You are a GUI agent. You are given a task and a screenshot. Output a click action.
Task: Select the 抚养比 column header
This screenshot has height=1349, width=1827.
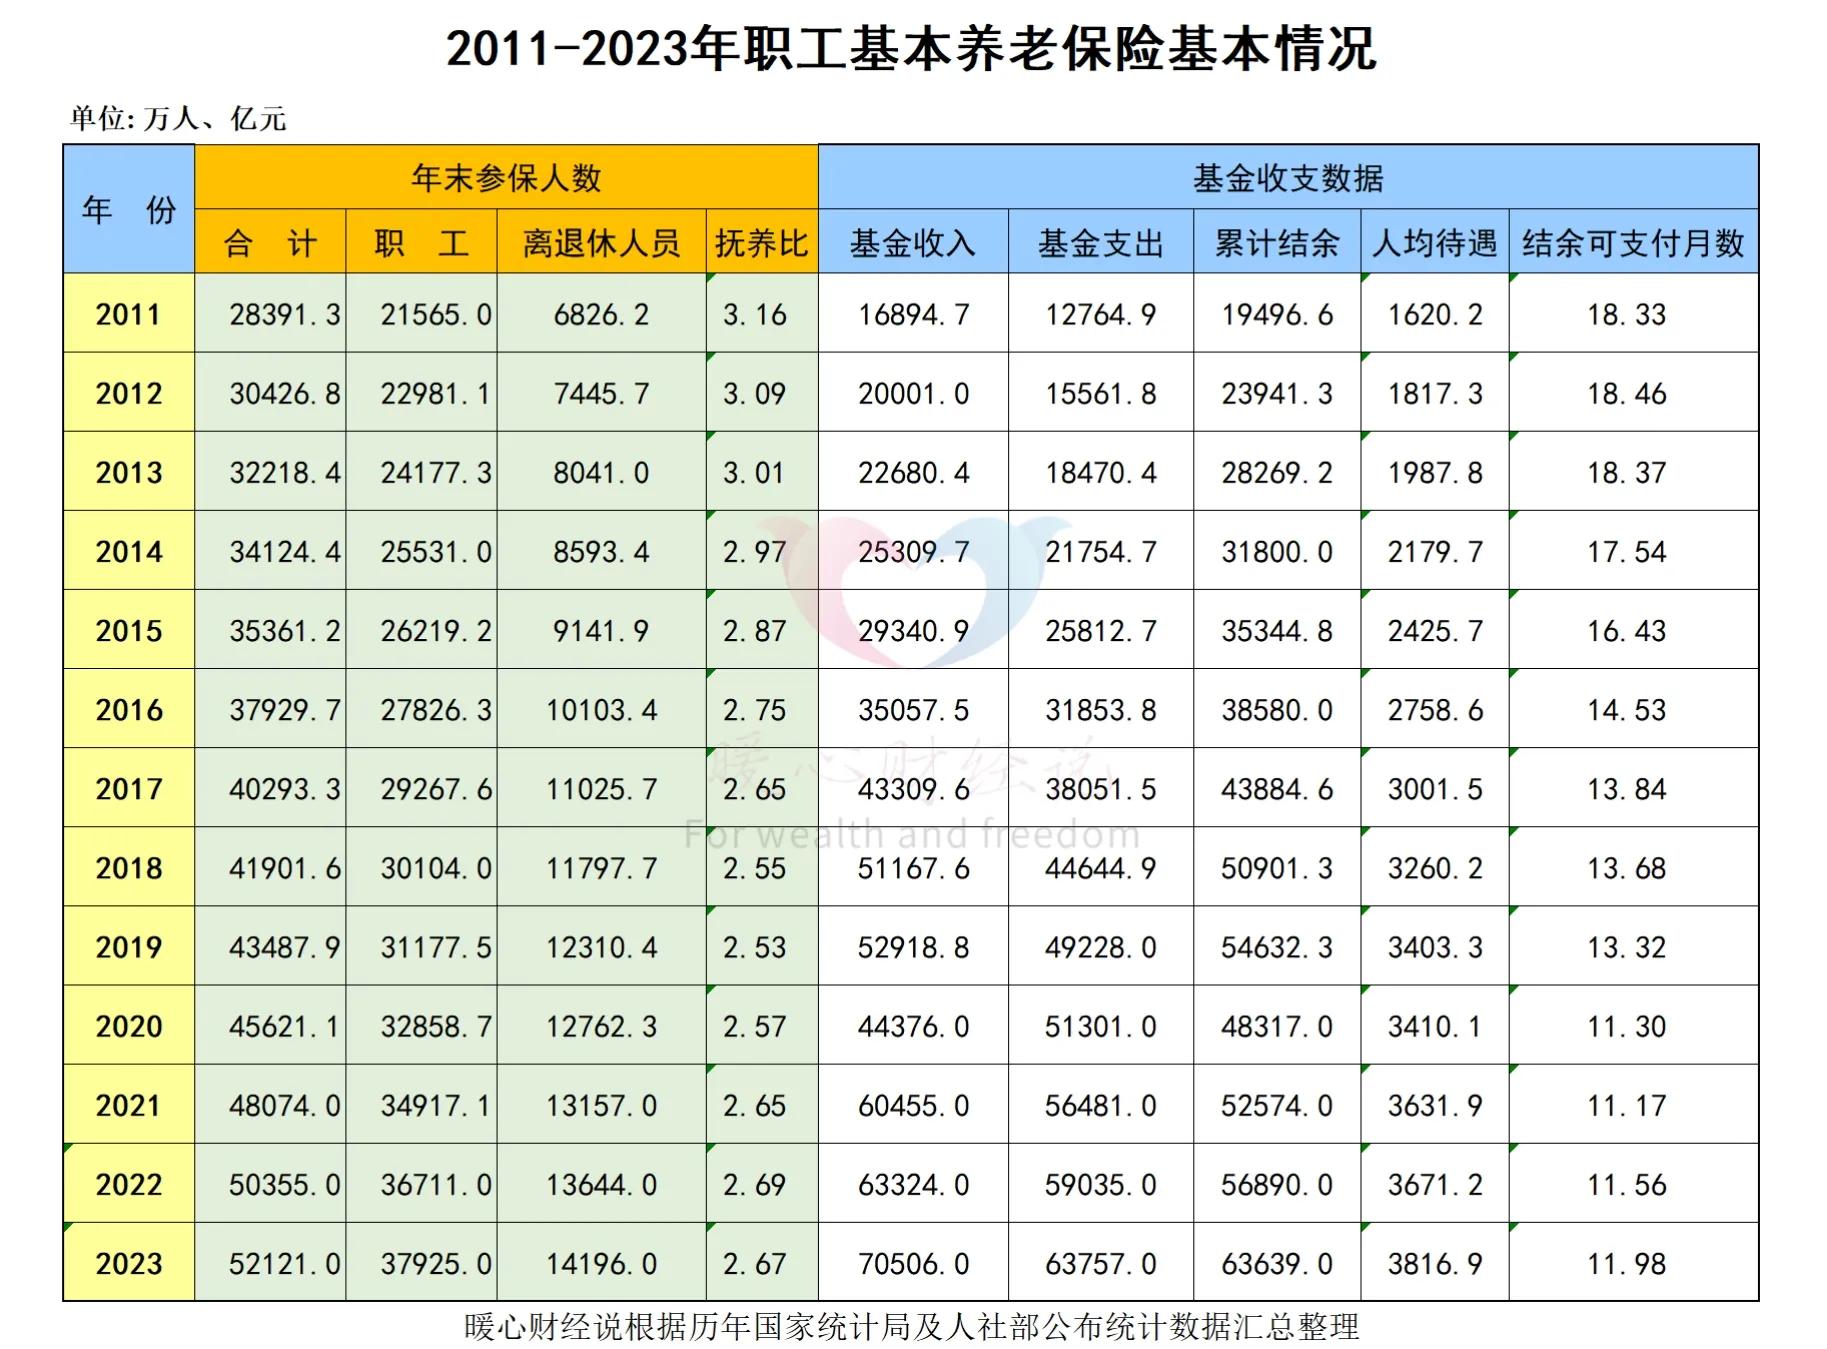tap(762, 242)
